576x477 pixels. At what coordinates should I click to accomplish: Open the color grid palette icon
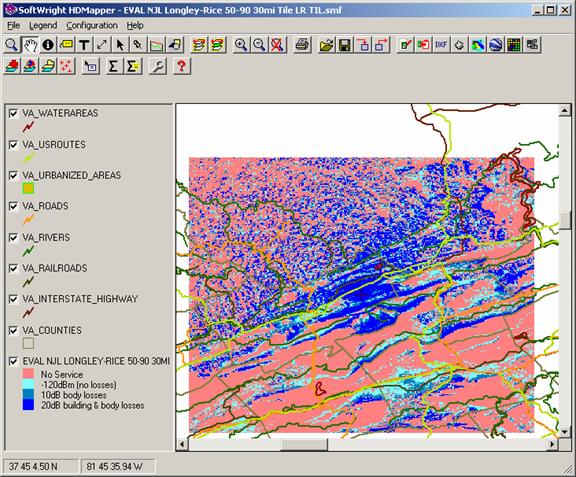(x=514, y=45)
